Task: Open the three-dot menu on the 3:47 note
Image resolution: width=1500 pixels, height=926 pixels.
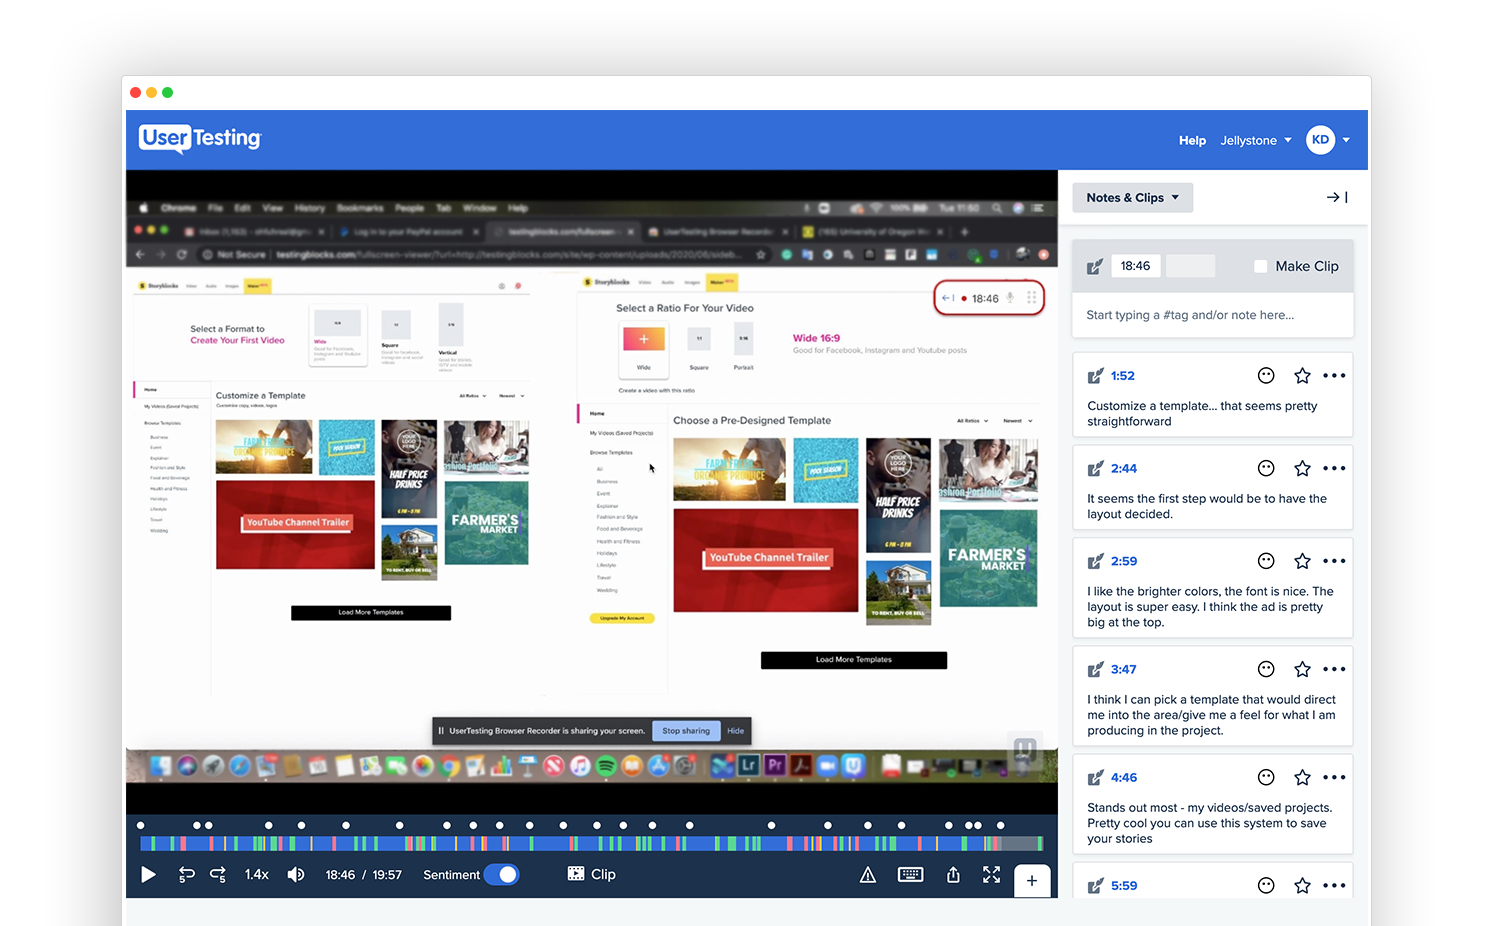Action: pyautogui.click(x=1334, y=669)
